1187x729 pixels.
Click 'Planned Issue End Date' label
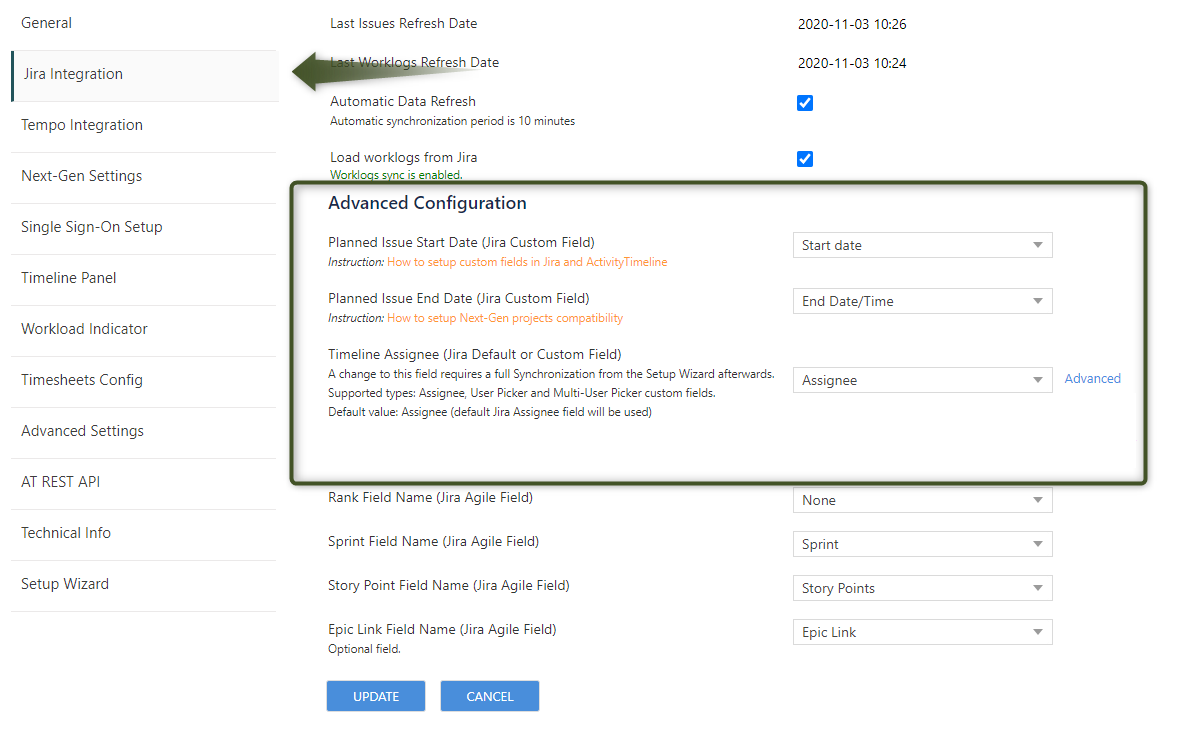(458, 298)
